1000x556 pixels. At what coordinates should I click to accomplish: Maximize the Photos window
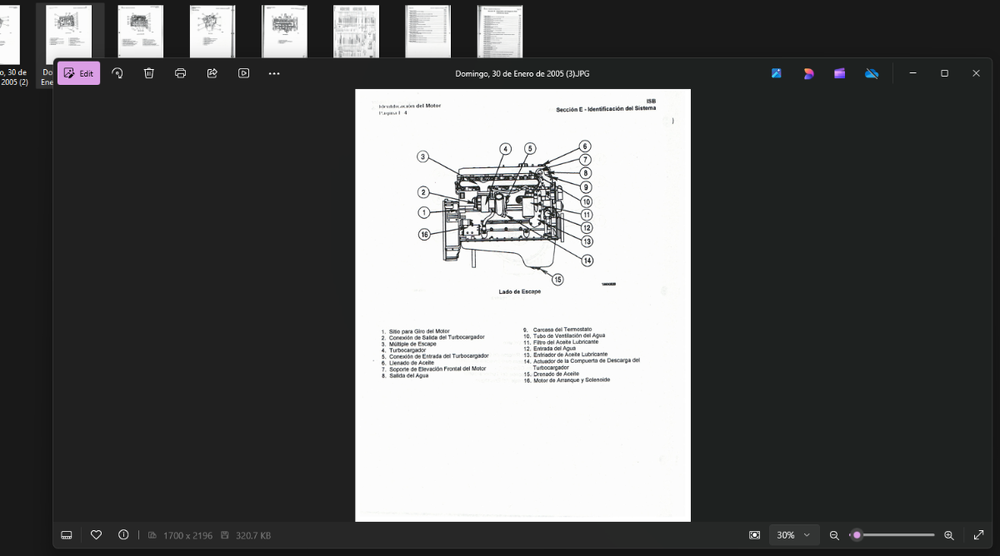(945, 73)
